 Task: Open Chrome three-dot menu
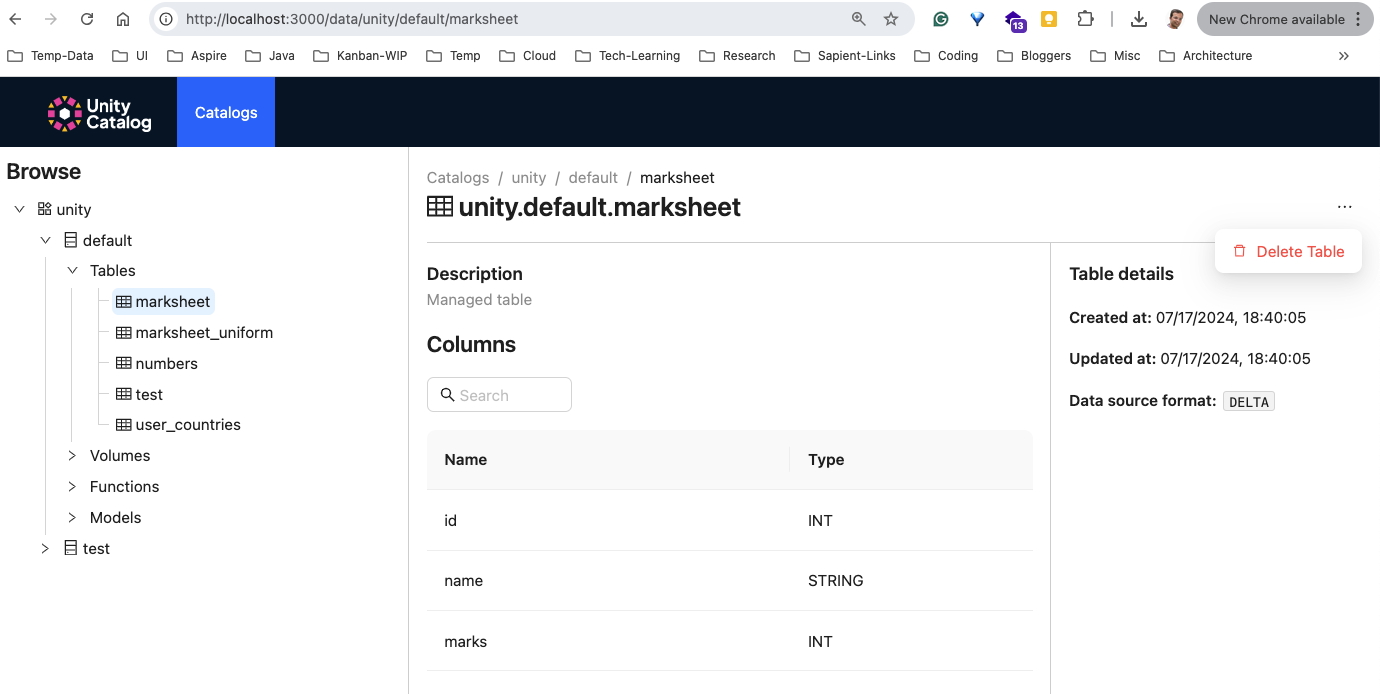[x=1357, y=19]
